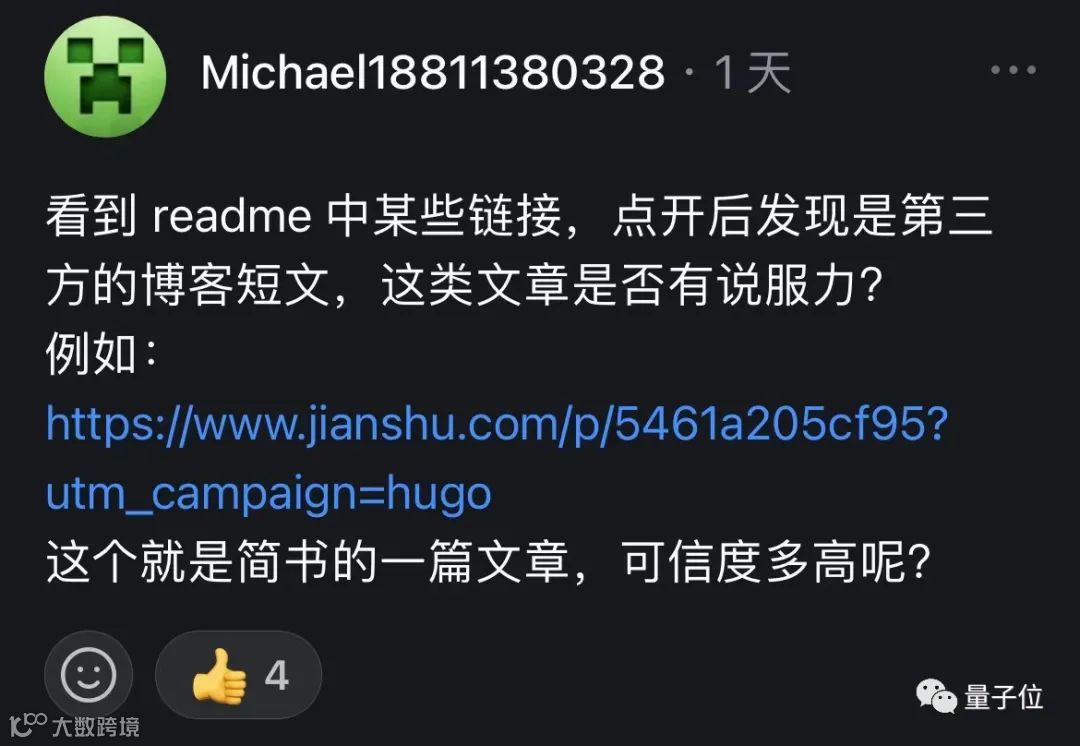Add a reaction with the smiley button
1080x746 pixels.
(x=88, y=674)
